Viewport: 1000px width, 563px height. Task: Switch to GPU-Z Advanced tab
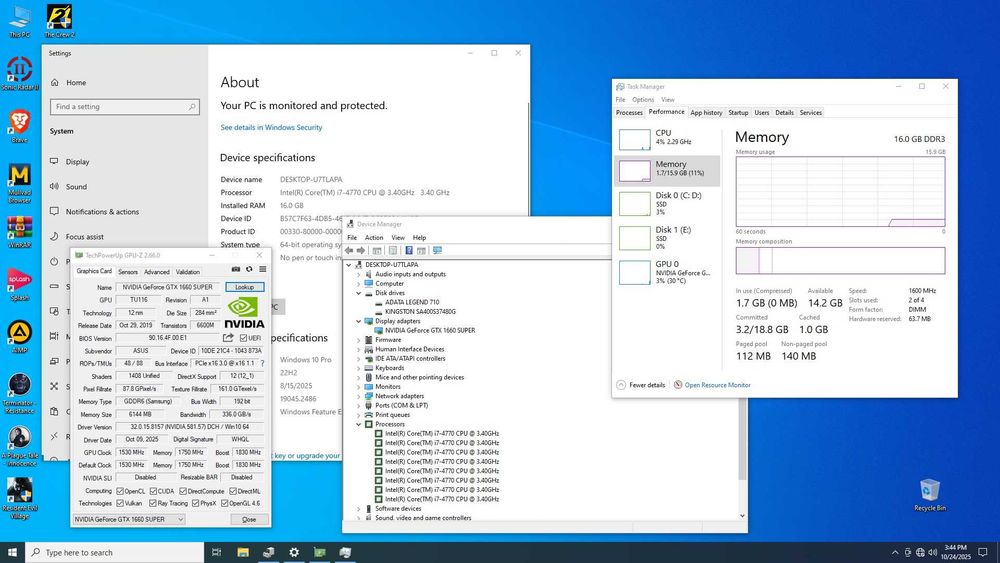point(156,272)
